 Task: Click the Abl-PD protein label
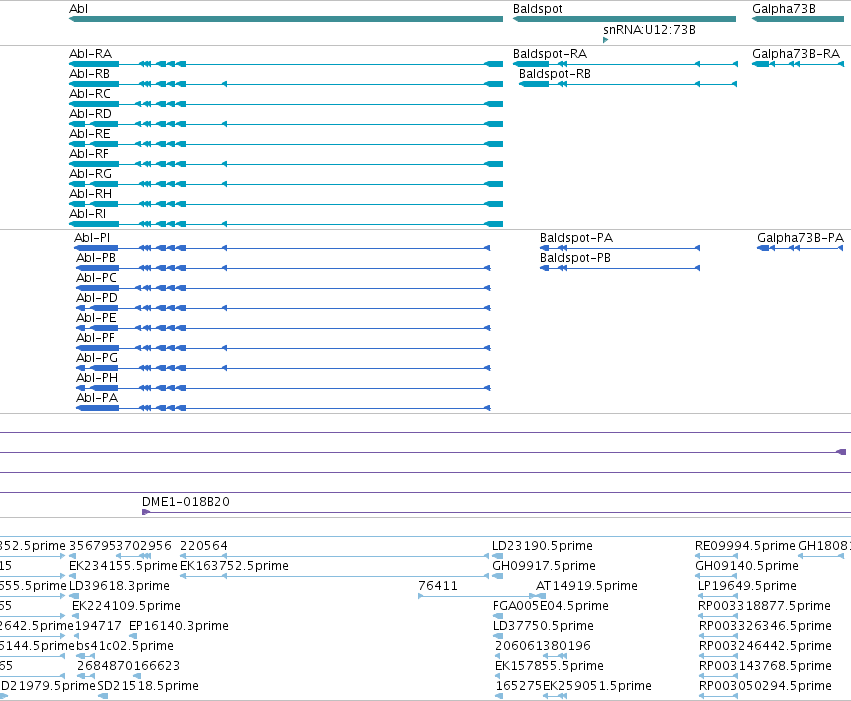(97, 298)
